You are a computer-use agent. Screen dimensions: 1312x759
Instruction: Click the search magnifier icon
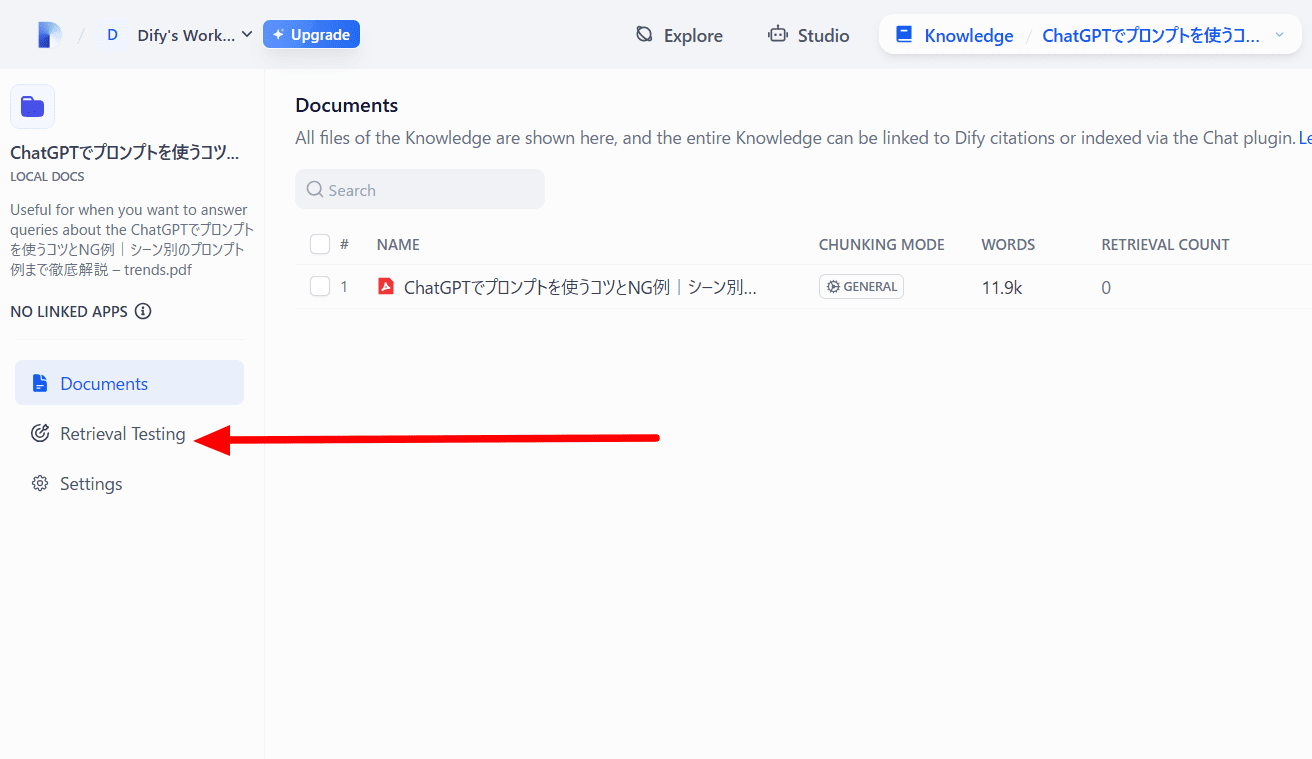click(x=315, y=190)
